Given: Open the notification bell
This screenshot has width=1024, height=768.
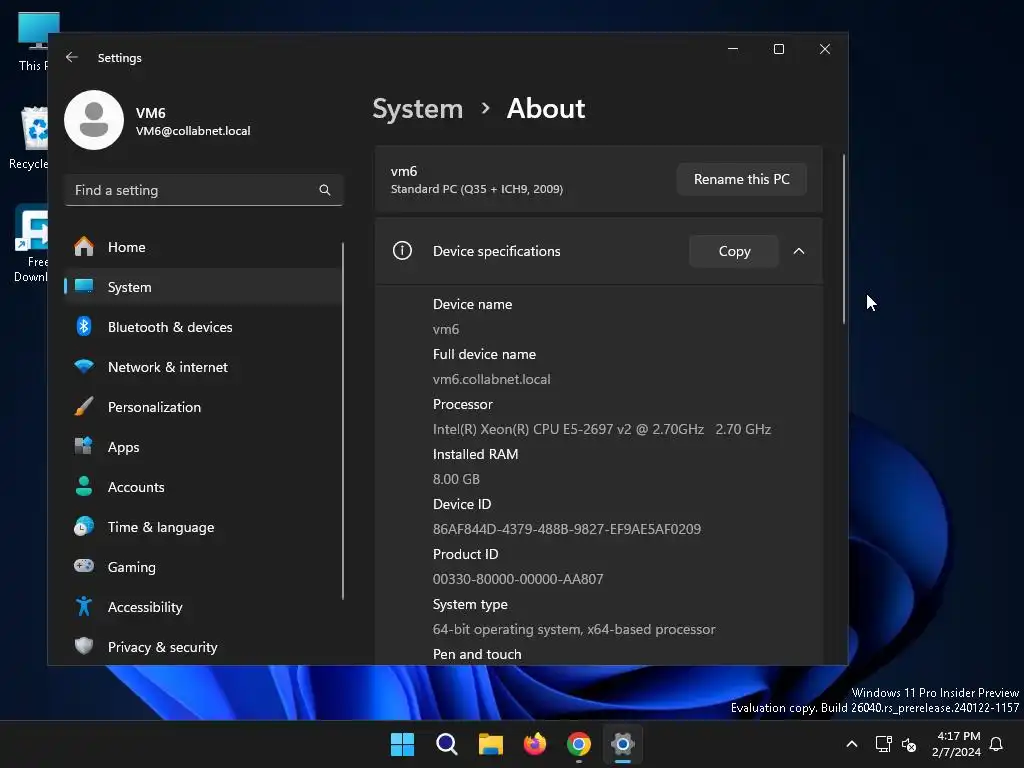Looking at the screenshot, I should pos(996,744).
